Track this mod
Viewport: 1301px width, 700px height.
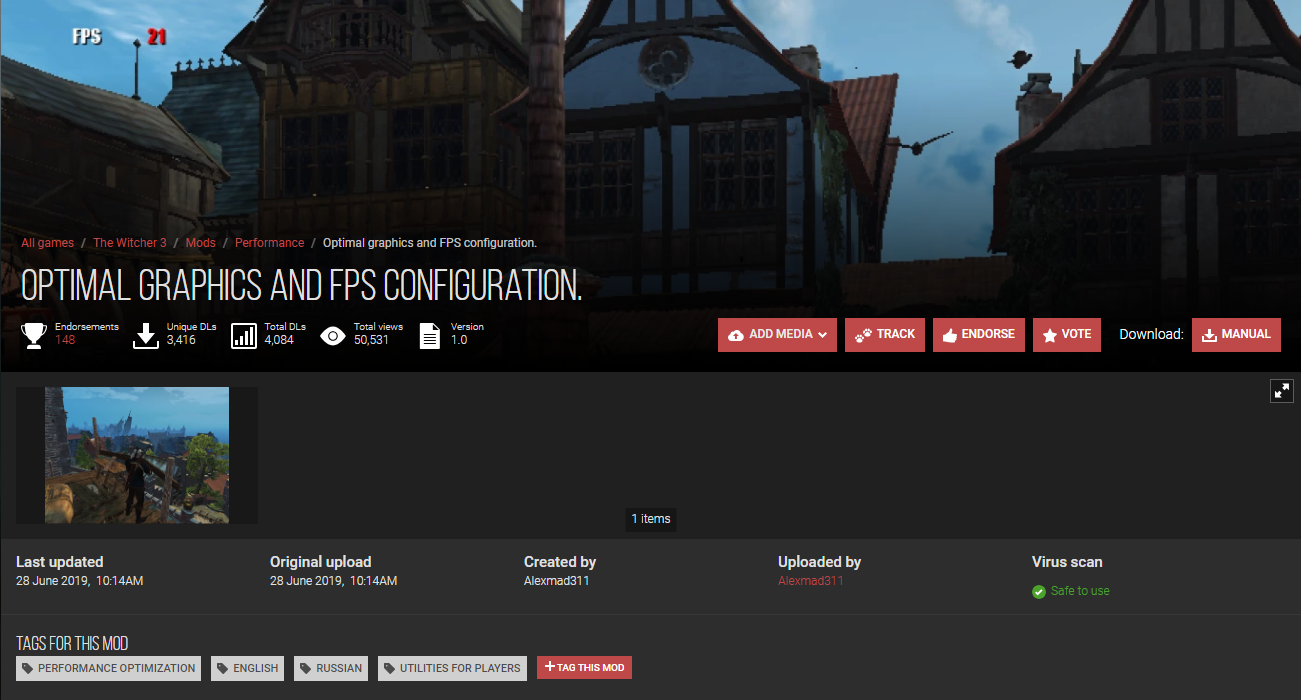click(x=885, y=335)
